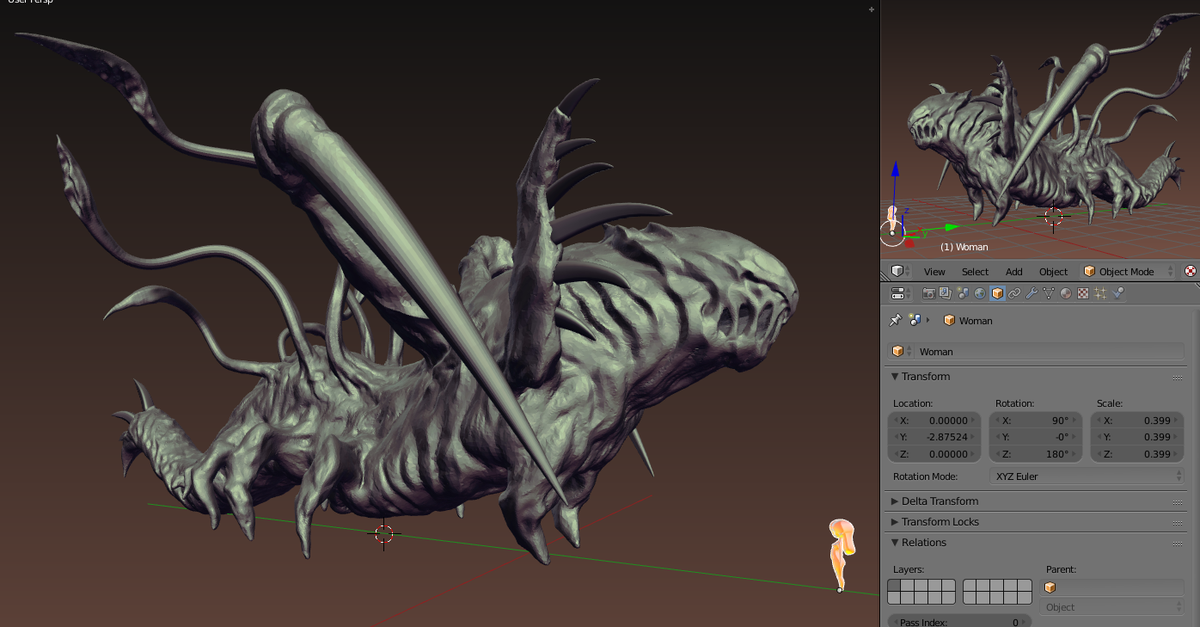Toggle layer button in second layer group
The image size is (1200, 627).
[970, 585]
